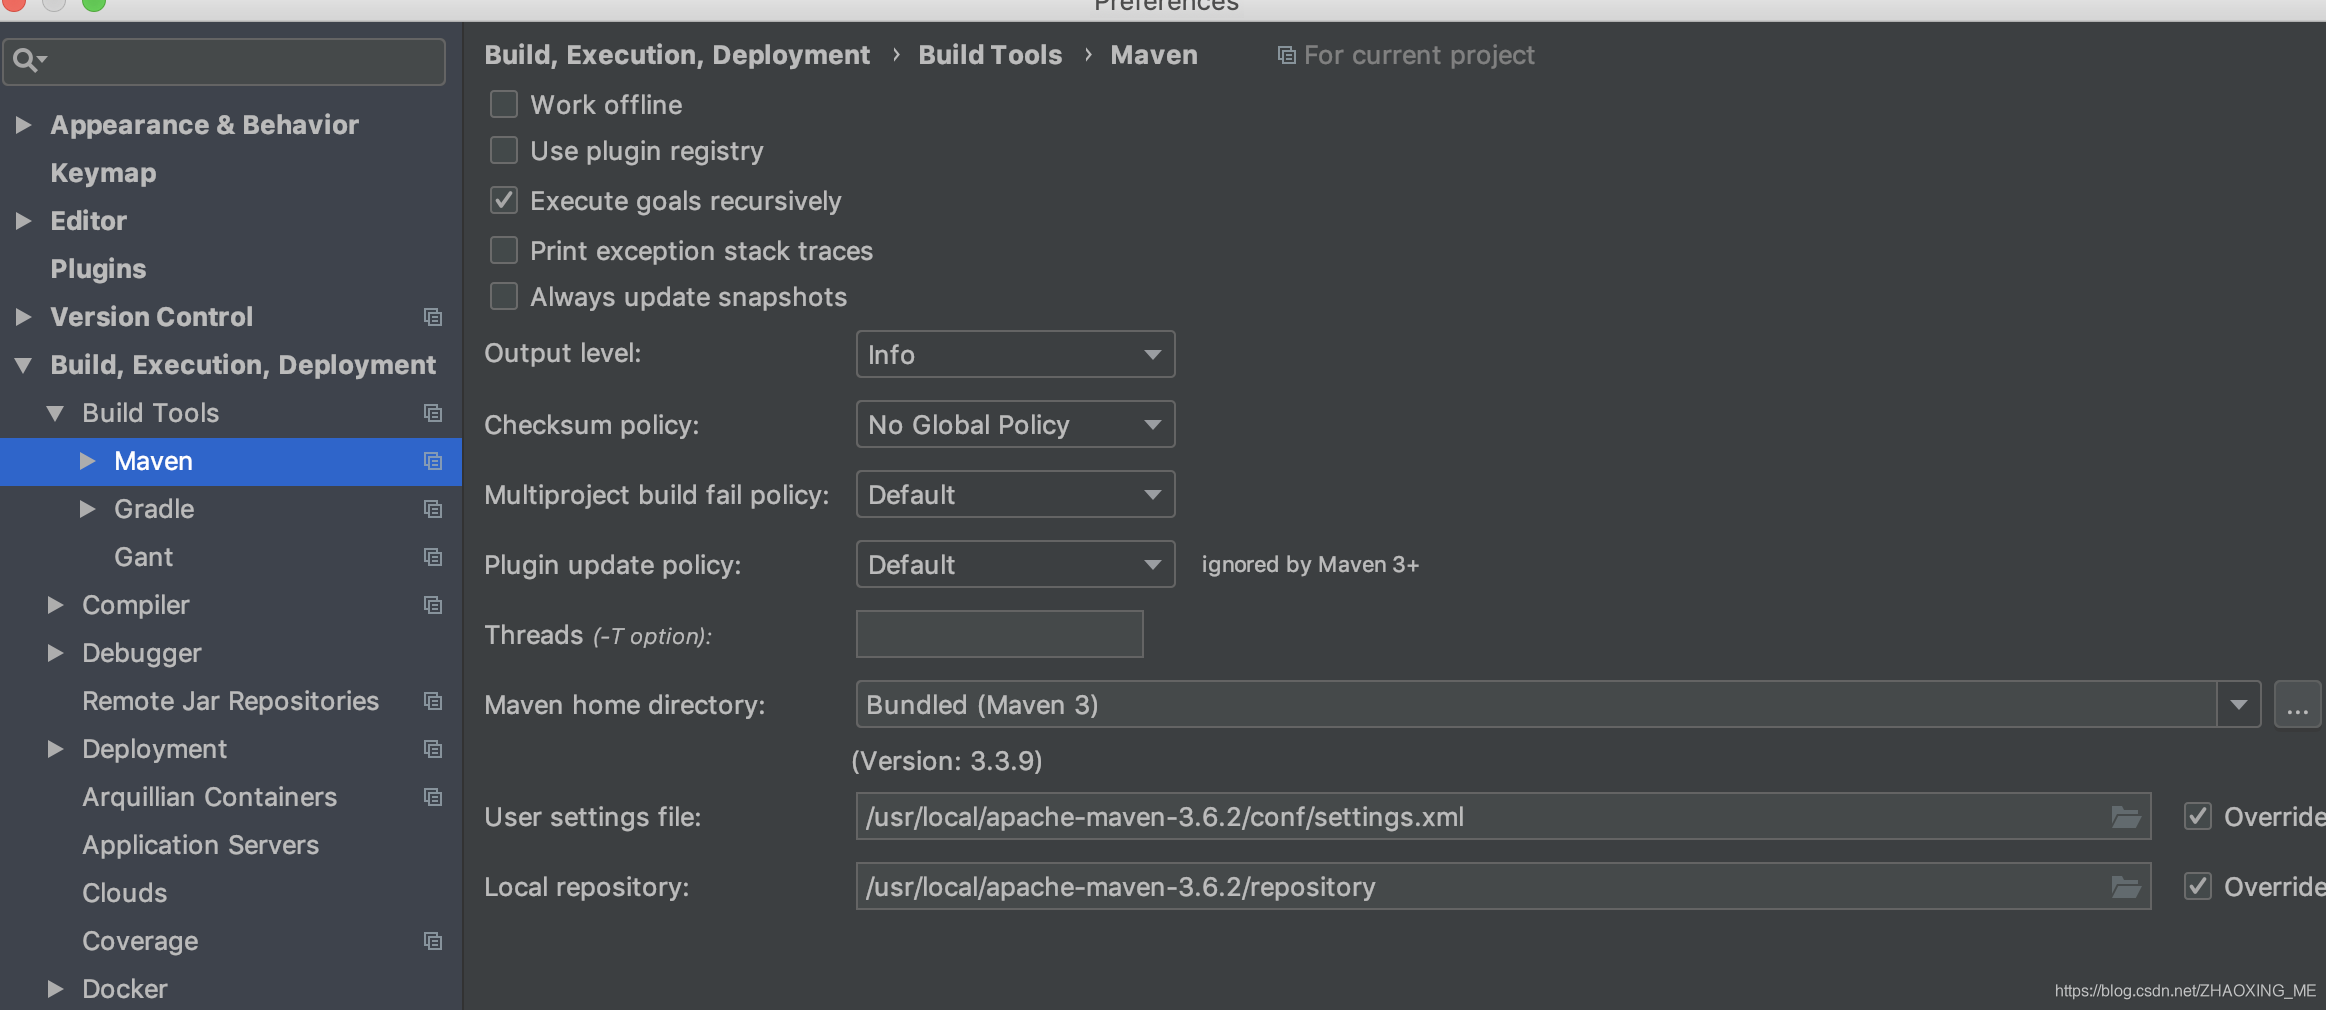
Task: Select Clouds settings item
Action: [124, 893]
